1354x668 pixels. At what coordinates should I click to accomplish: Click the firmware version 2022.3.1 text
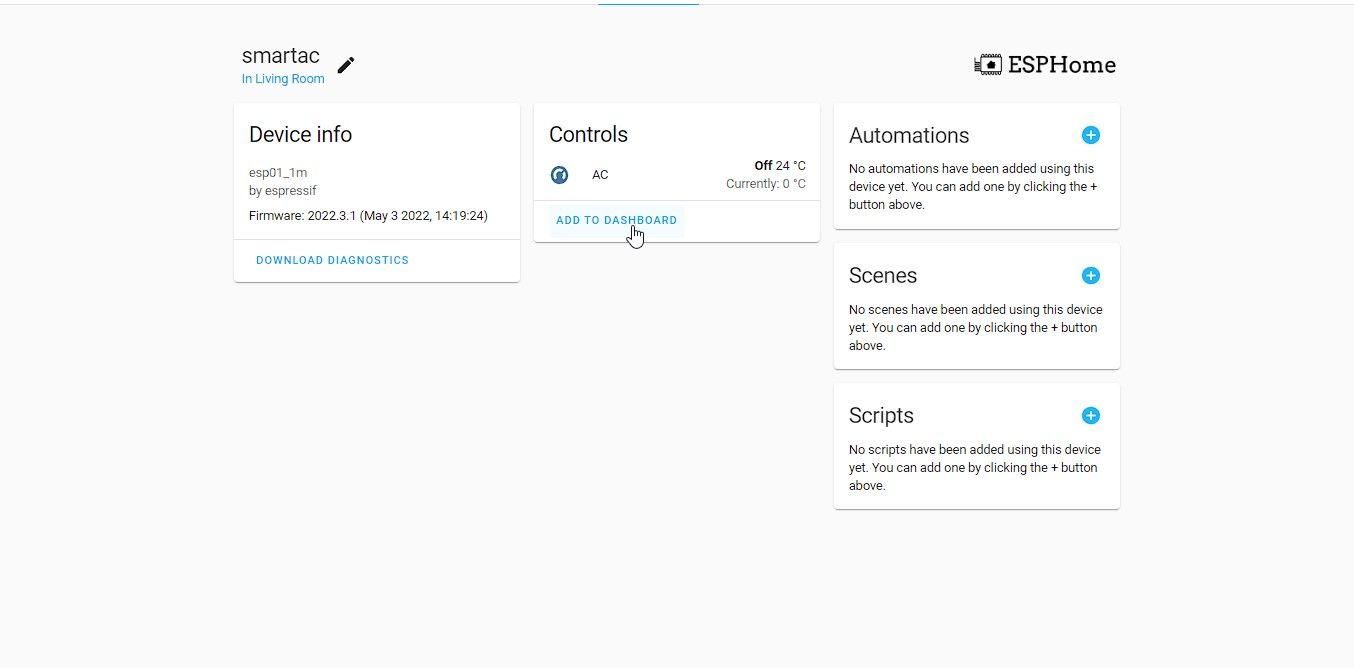click(368, 215)
